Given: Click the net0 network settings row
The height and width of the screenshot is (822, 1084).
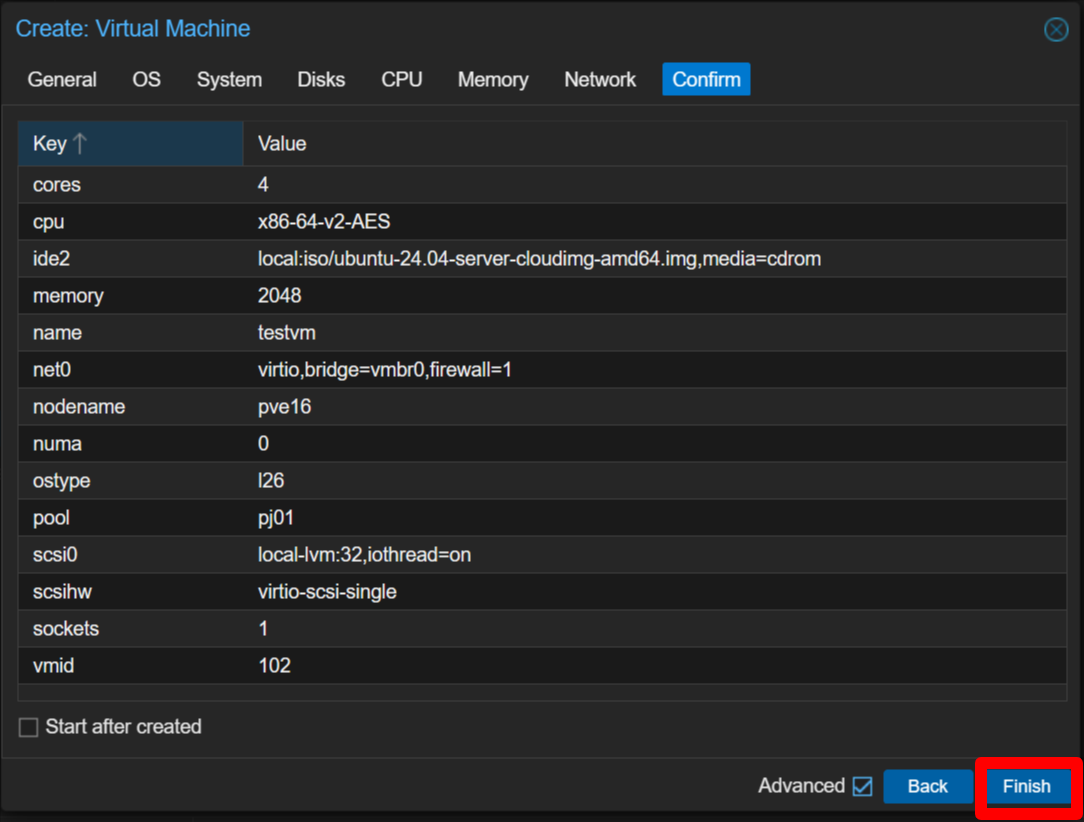Looking at the screenshot, I should click(540, 370).
